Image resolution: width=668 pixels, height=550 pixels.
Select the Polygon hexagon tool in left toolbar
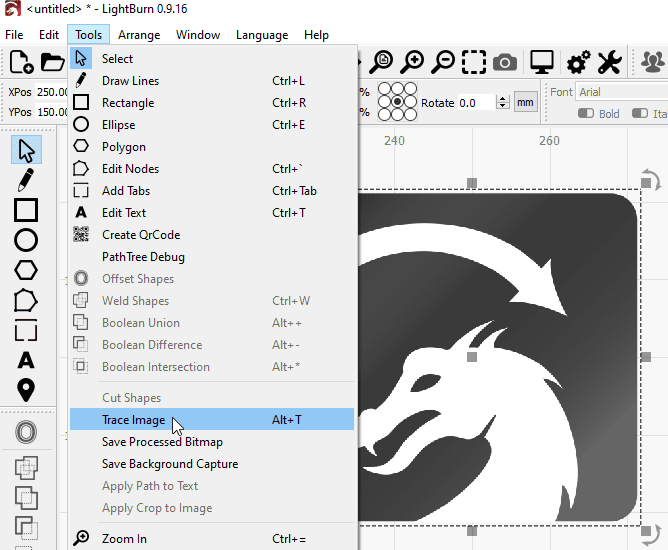pos(26,270)
